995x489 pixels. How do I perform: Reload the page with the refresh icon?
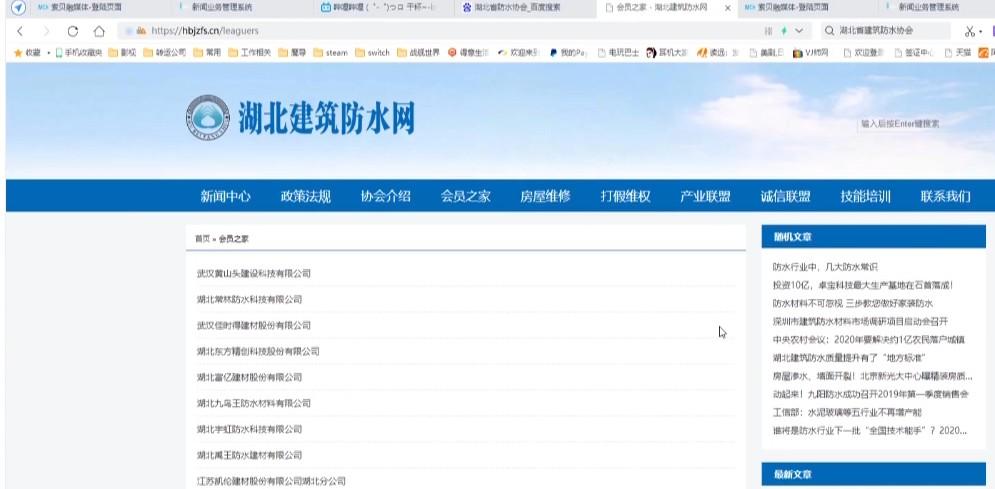point(72,31)
